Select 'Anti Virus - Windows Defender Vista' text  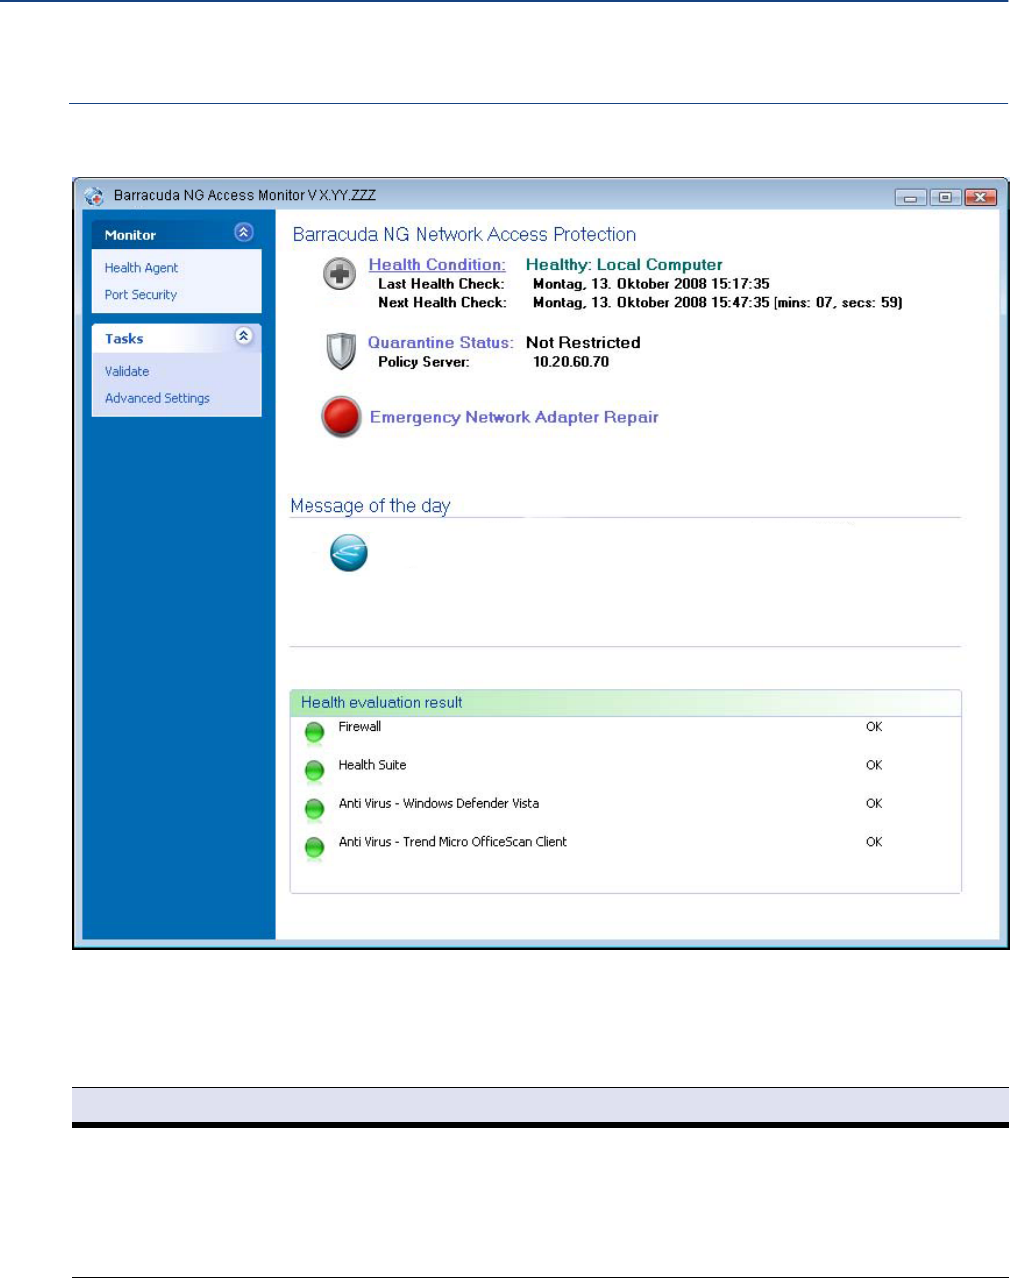tap(438, 803)
